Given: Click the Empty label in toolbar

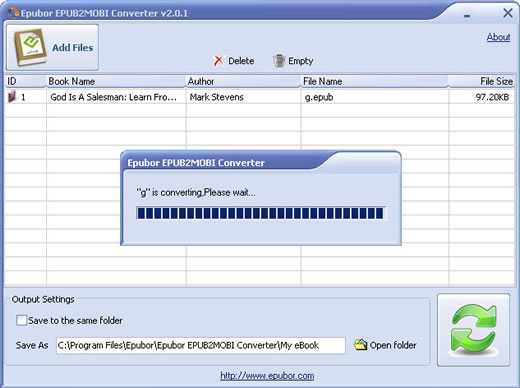Looking at the screenshot, I should (301, 61).
